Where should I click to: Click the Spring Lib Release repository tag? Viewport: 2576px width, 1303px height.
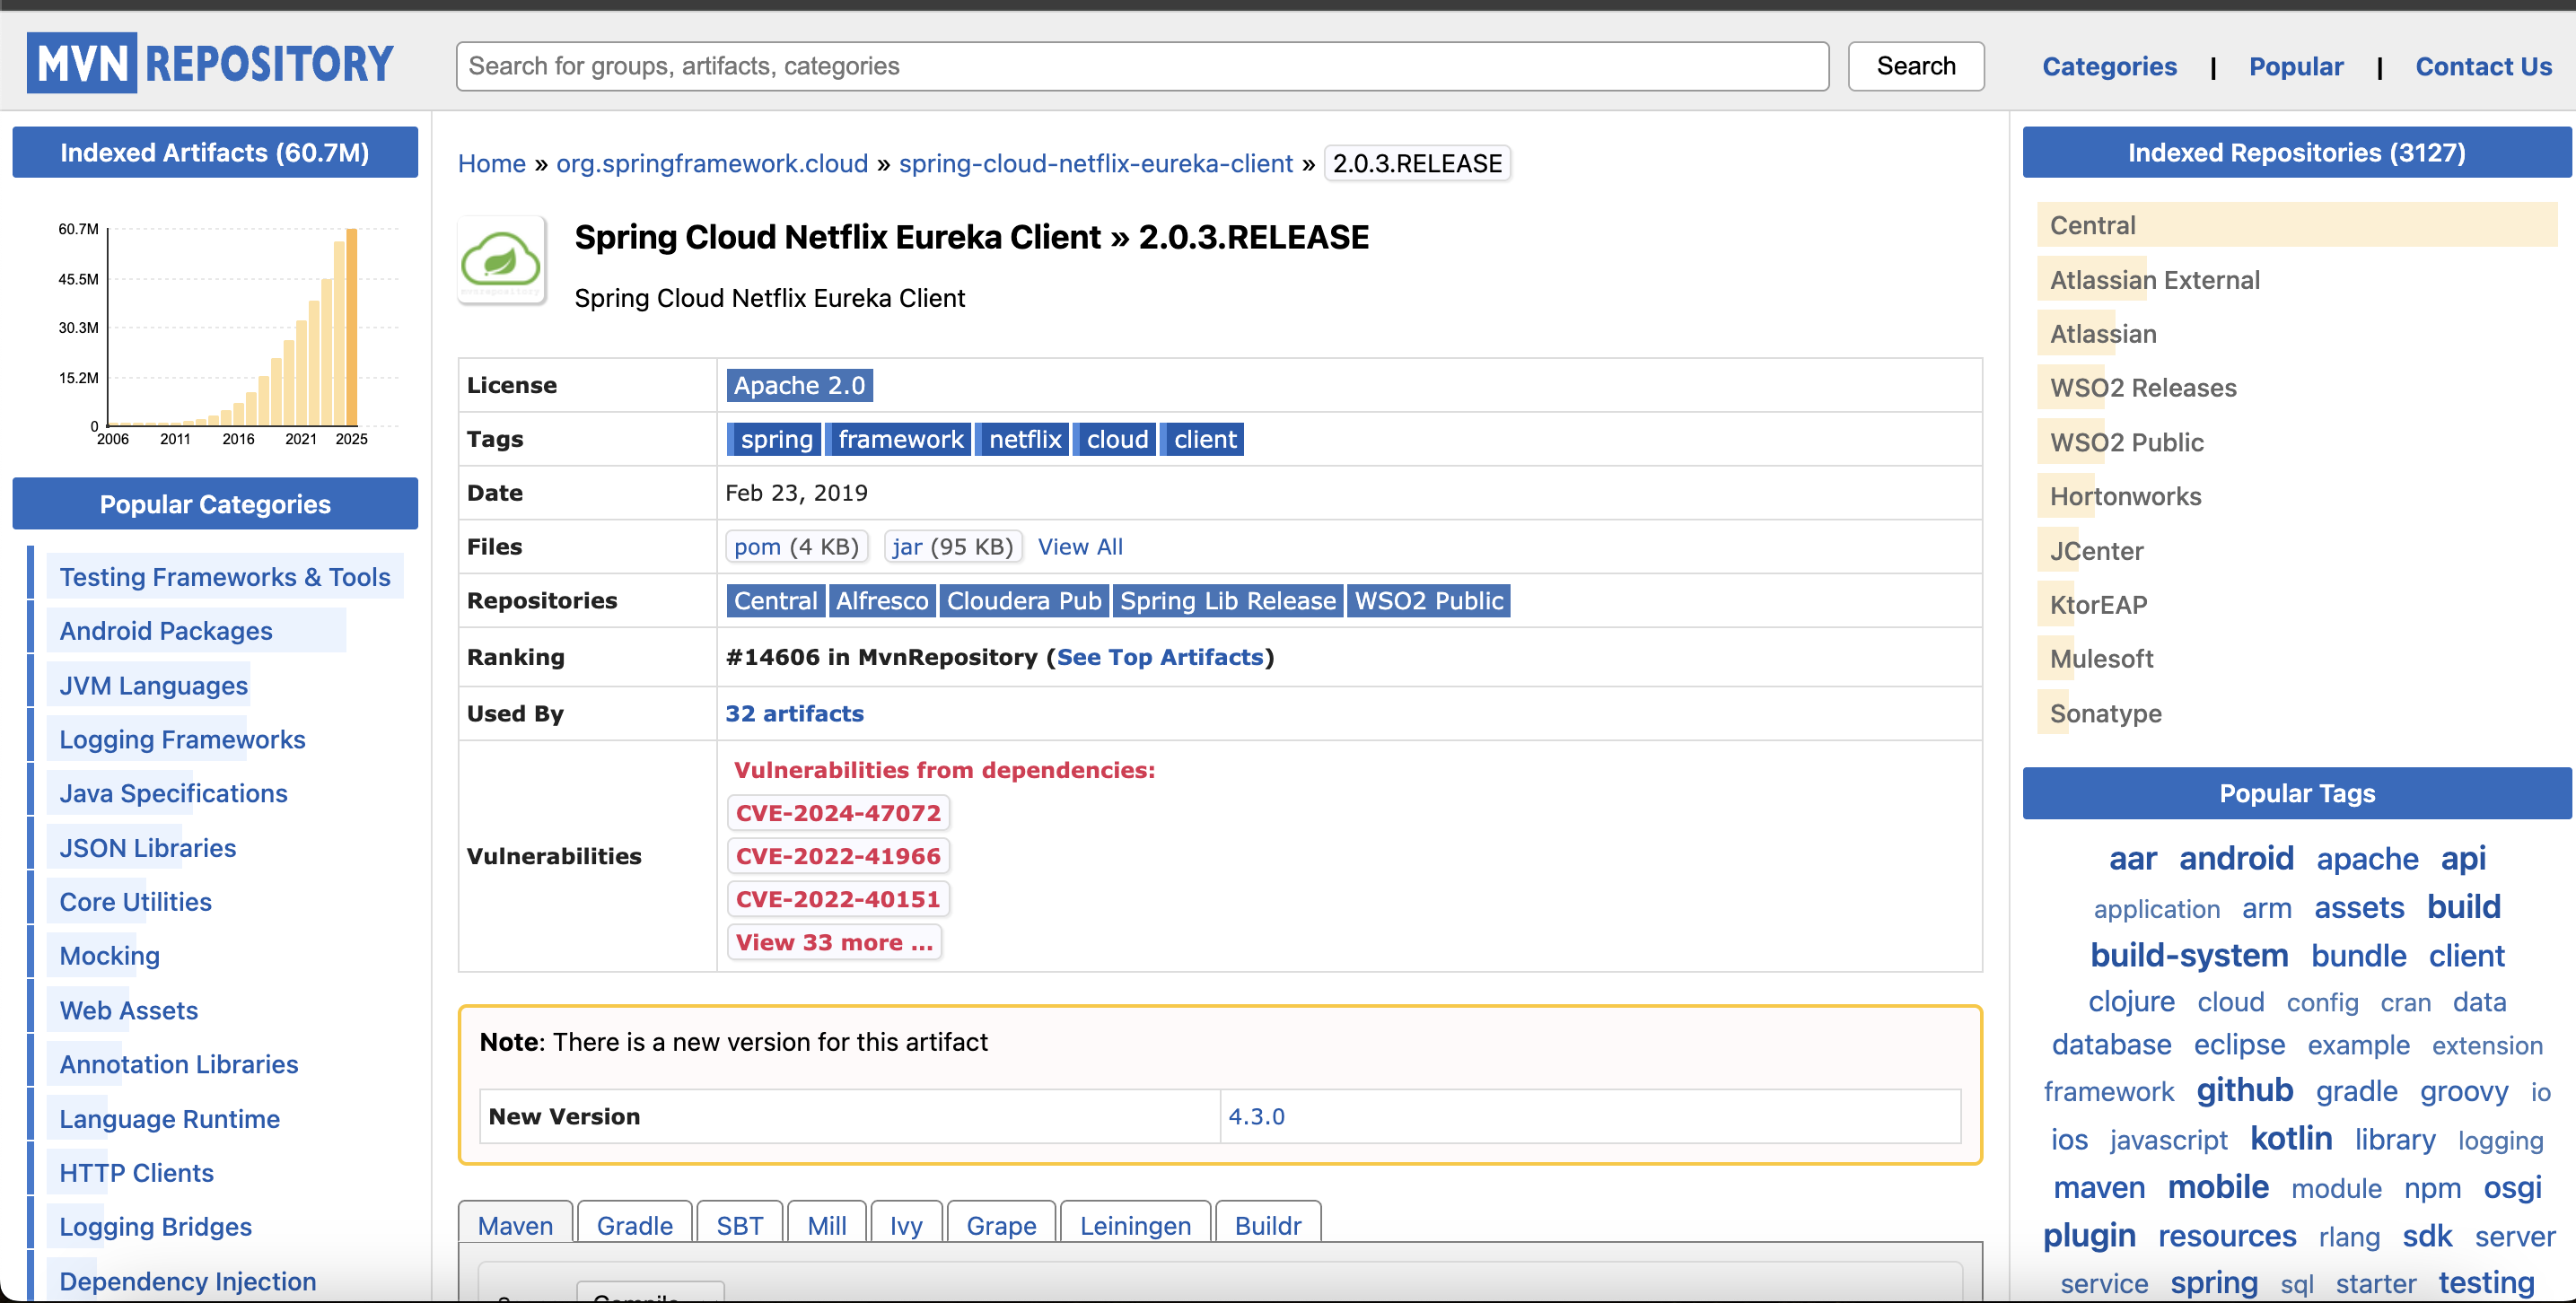click(1227, 600)
